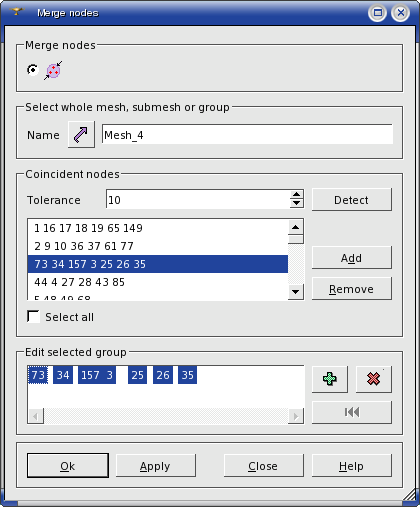Image resolution: width=420 pixels, height=507 pixels.
Task: Select node 157 in edit group
Action: tap(90, 375)
